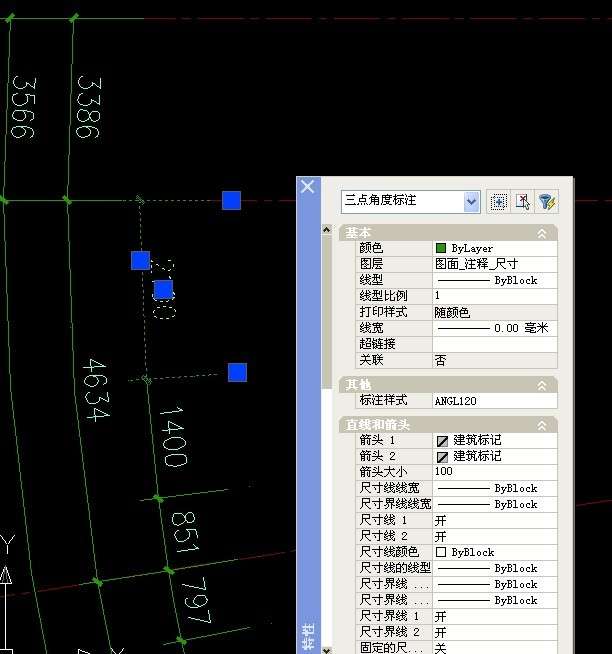Image resolution: width=612 pixels, height=654 pixels.
Task: Click the 尺寸线颜色 property label
Action: click(x=389, y=552)
